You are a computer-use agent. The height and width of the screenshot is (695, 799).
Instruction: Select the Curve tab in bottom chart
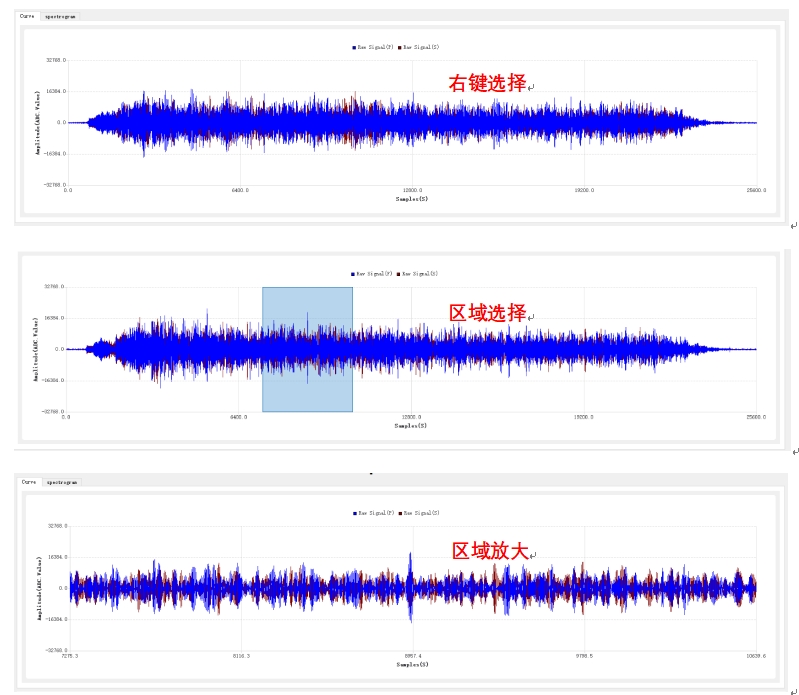click(29, 482)
